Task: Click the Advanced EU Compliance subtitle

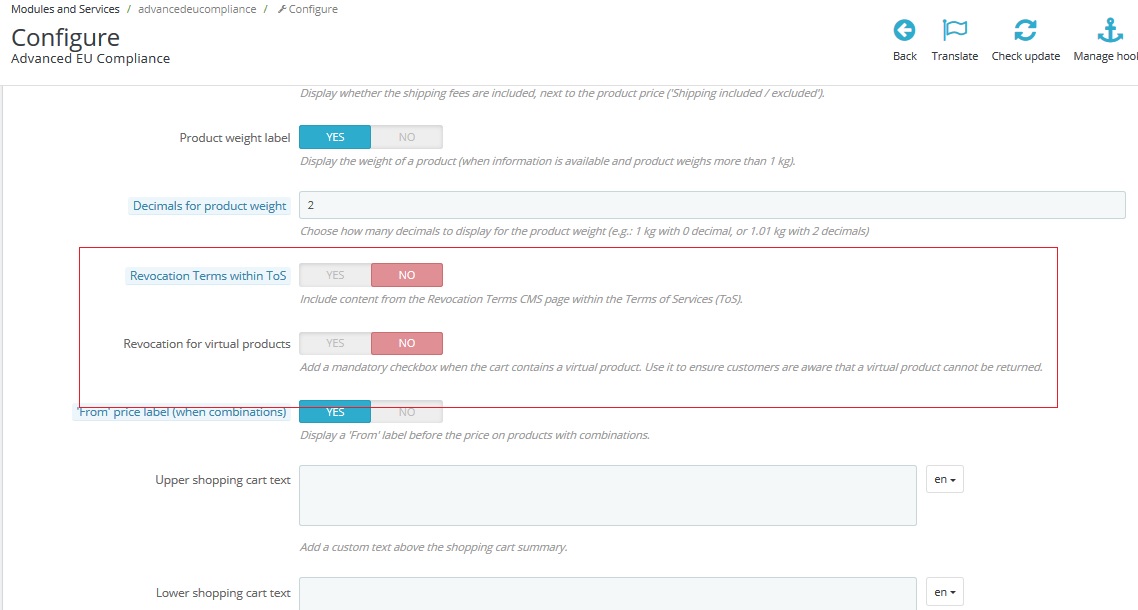Action: coord(91,59)
